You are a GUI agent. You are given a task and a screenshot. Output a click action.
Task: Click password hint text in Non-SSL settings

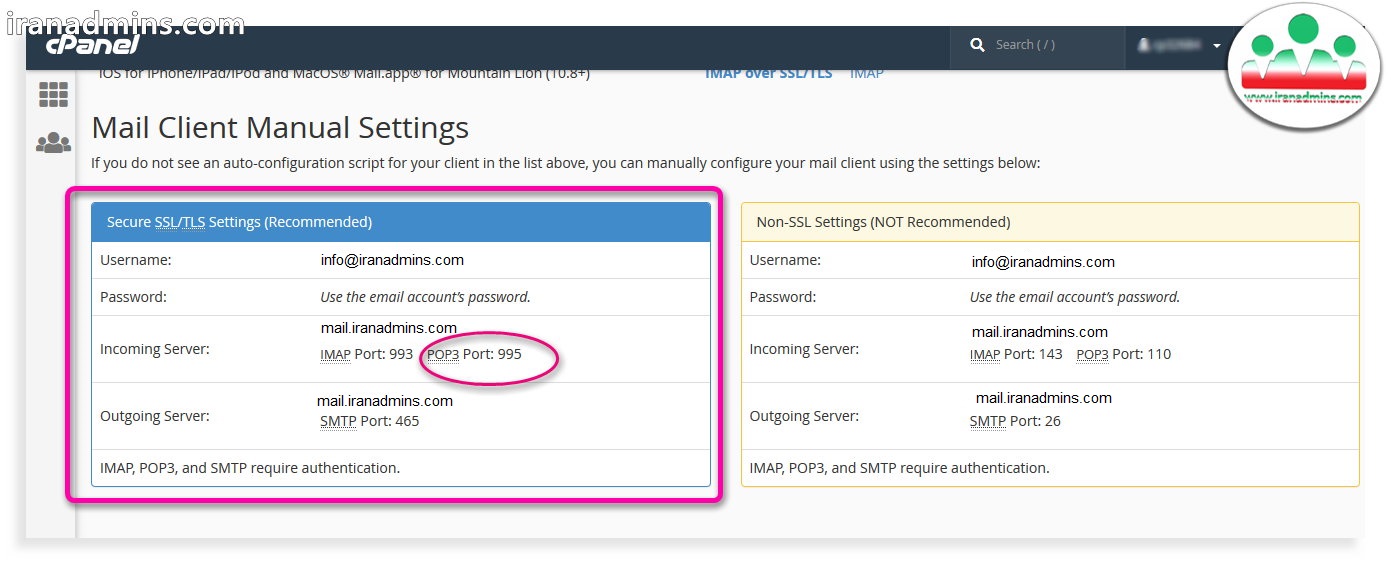tap(1075, 297)
